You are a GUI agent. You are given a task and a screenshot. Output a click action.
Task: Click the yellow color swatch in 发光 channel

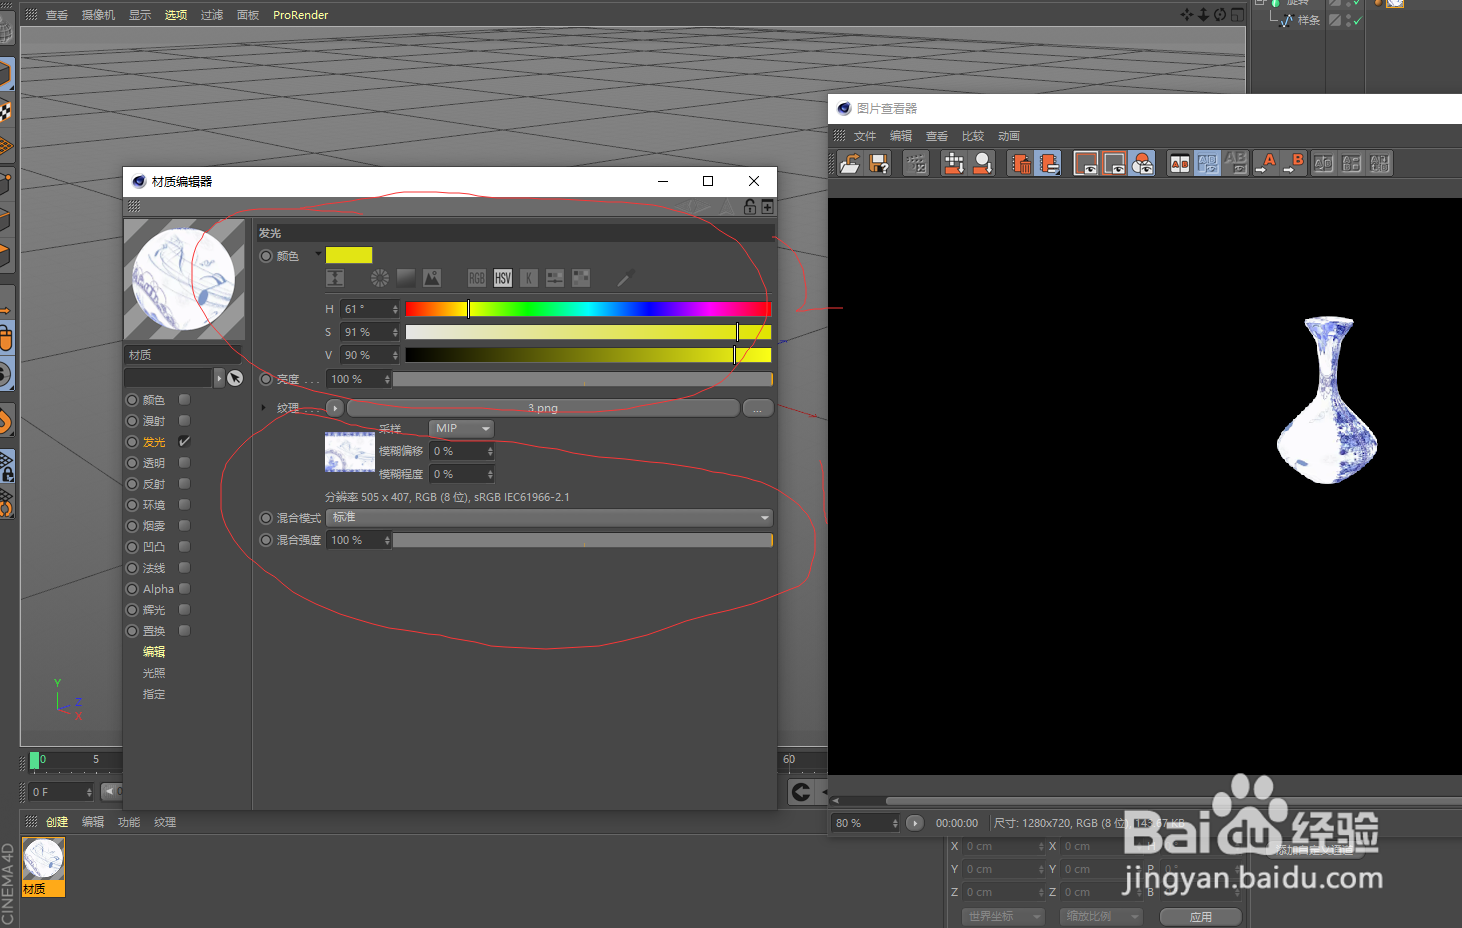point(348,255)
